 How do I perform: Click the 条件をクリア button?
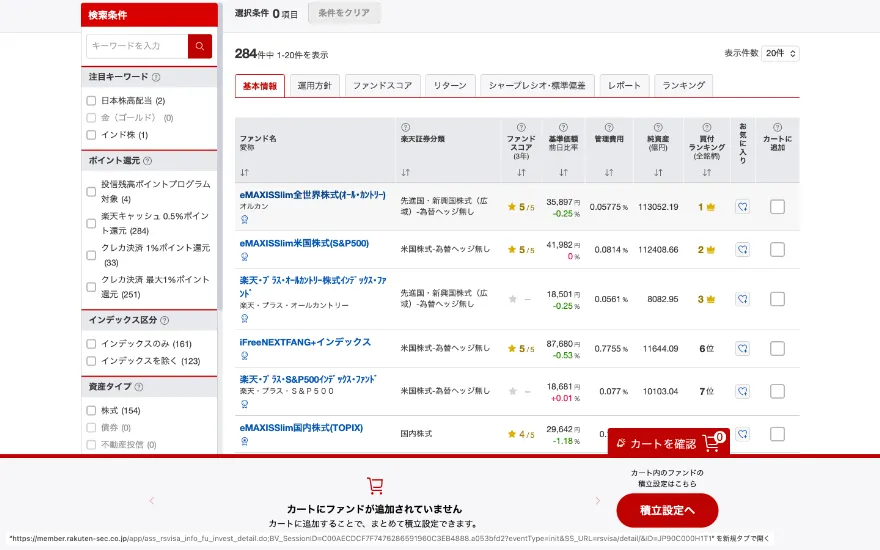coord(344,13)
